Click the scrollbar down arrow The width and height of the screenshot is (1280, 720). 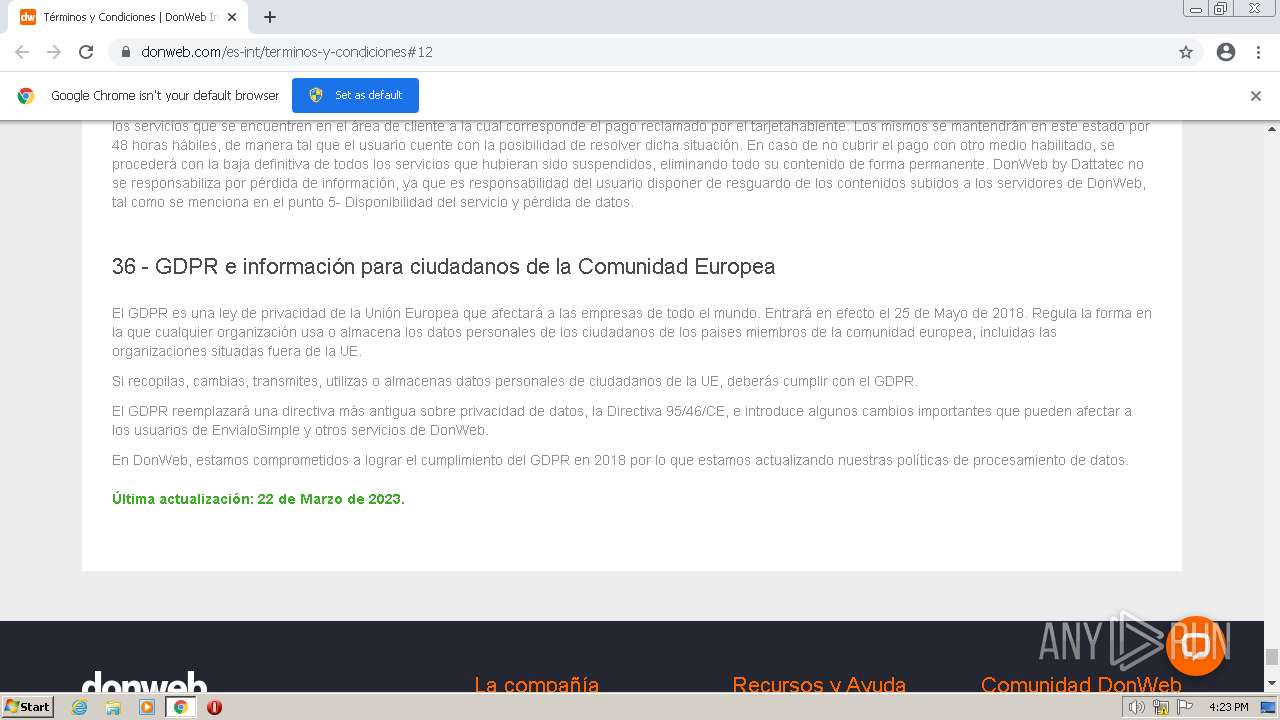[1272, 683]
